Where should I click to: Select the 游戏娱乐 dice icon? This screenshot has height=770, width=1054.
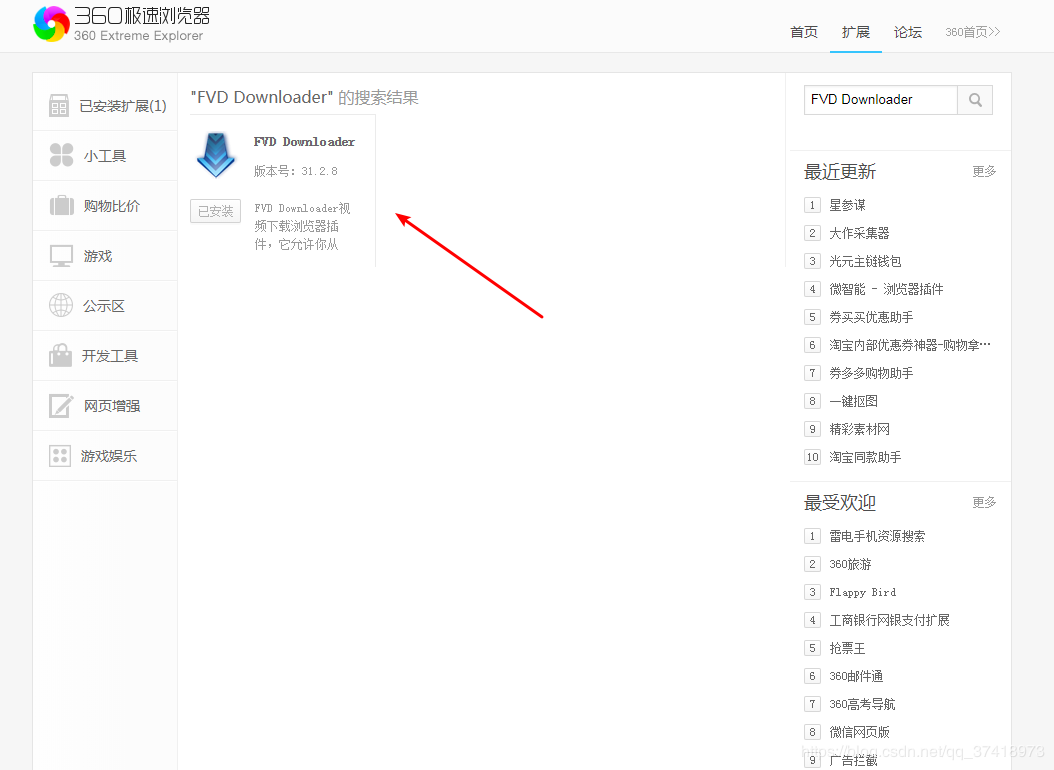(x=60, y=456)
